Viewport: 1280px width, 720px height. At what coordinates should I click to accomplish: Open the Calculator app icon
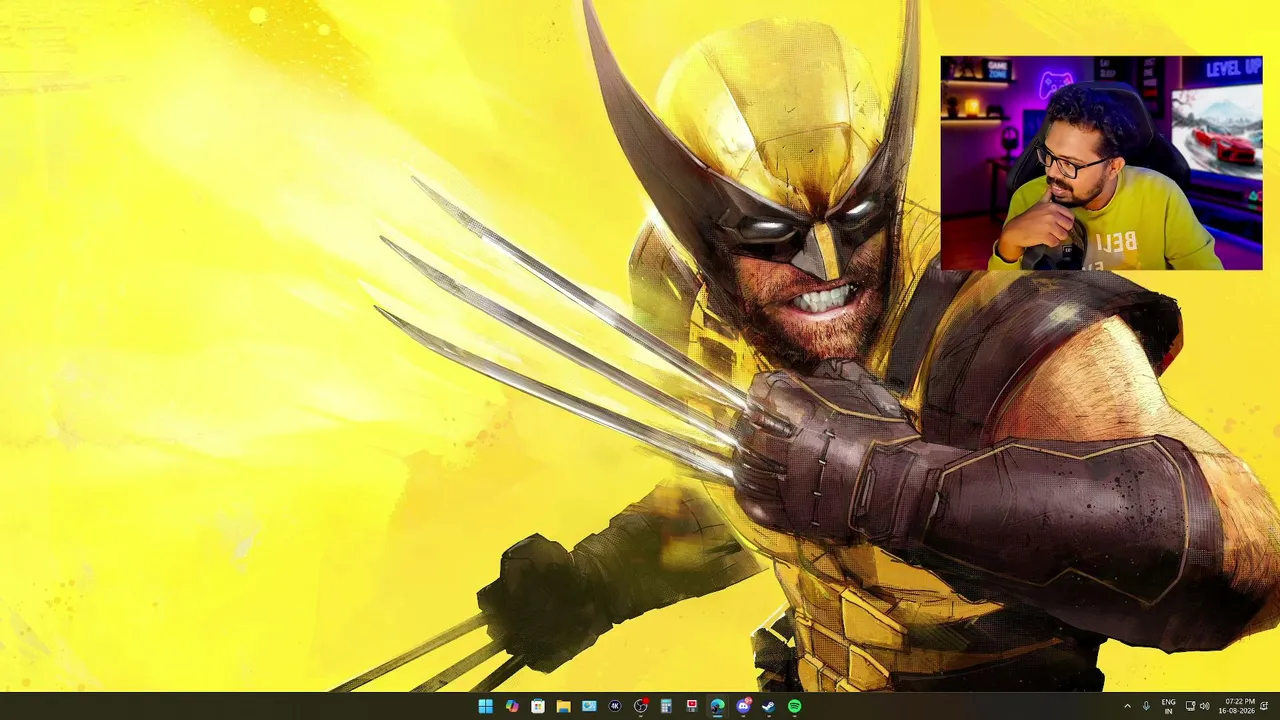click(x=666, y=706)
